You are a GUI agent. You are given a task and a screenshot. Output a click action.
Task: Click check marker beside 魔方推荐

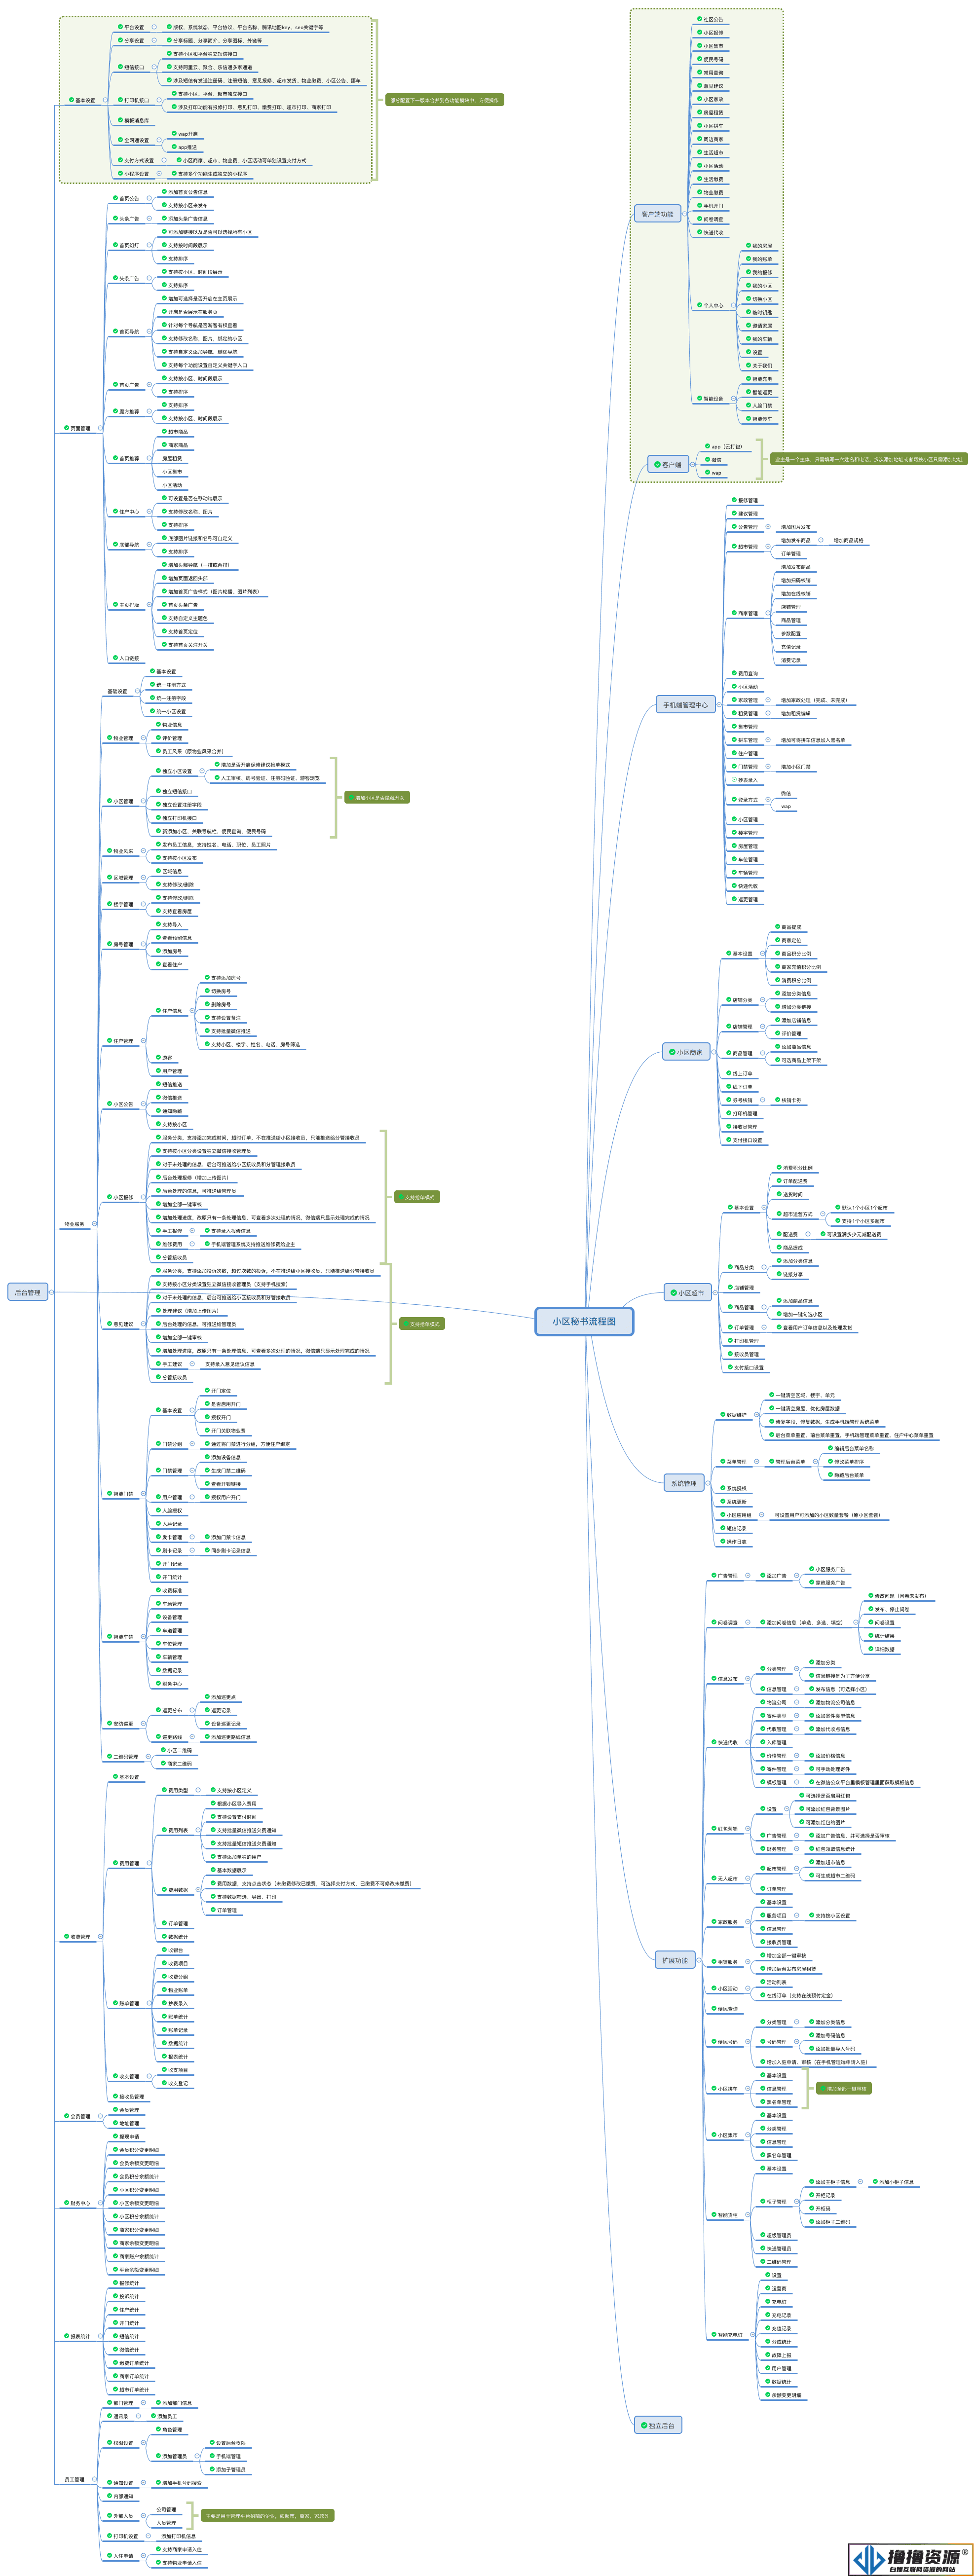[x=115, y=411]
